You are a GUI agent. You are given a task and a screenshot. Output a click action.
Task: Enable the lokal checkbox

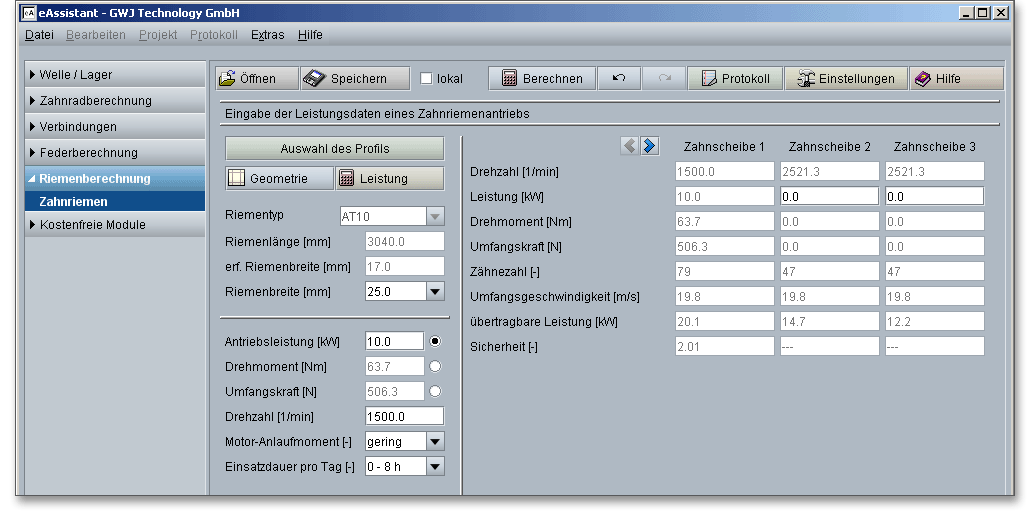426,79
